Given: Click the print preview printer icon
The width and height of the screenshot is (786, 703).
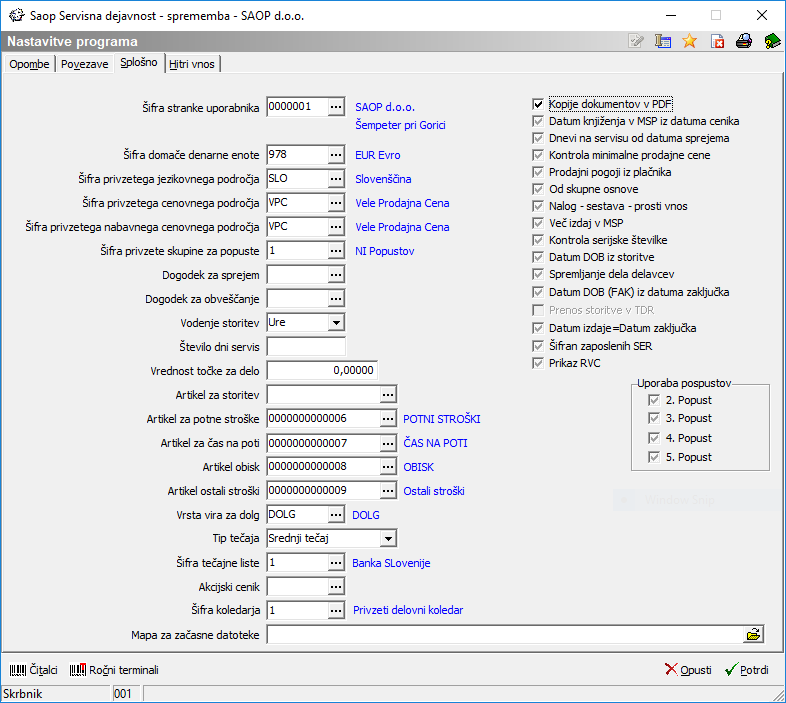Looking at the screenshot, I should point(744,41).
